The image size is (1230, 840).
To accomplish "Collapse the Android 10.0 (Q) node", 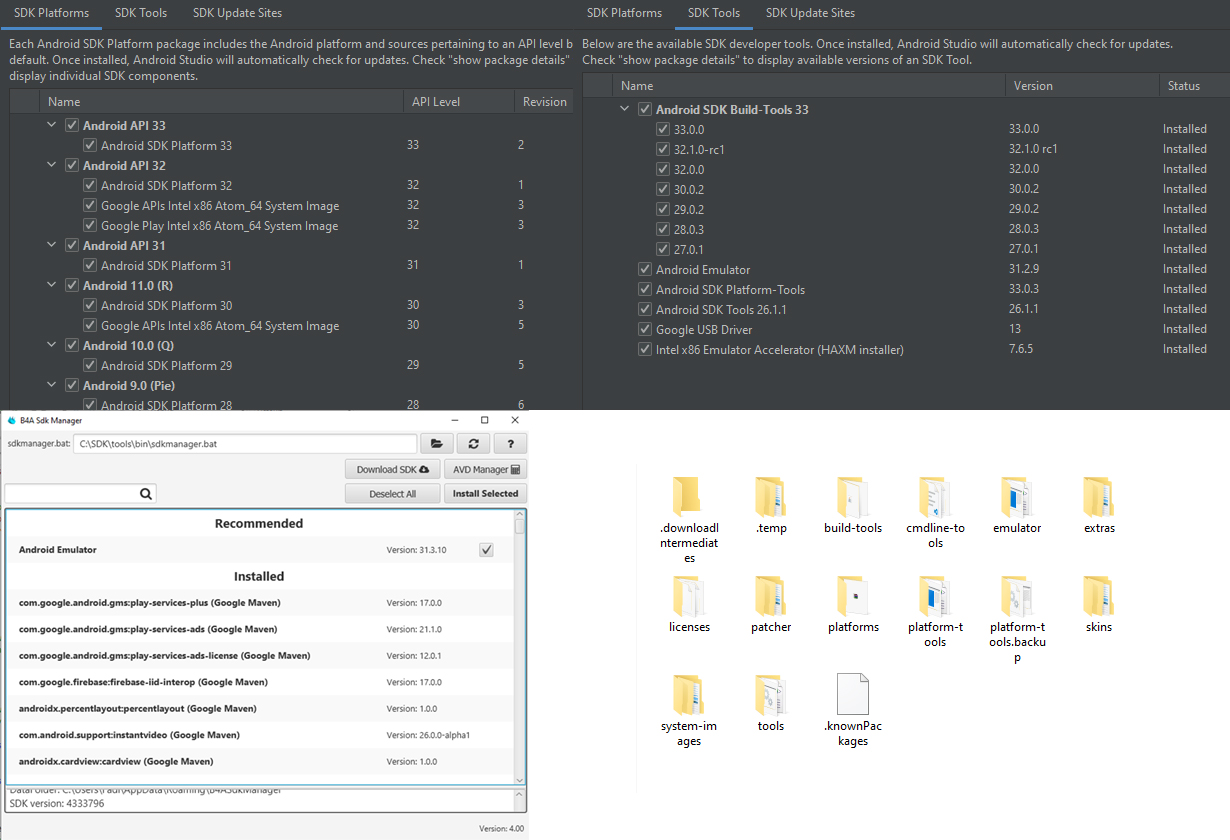I will [52, 345].
